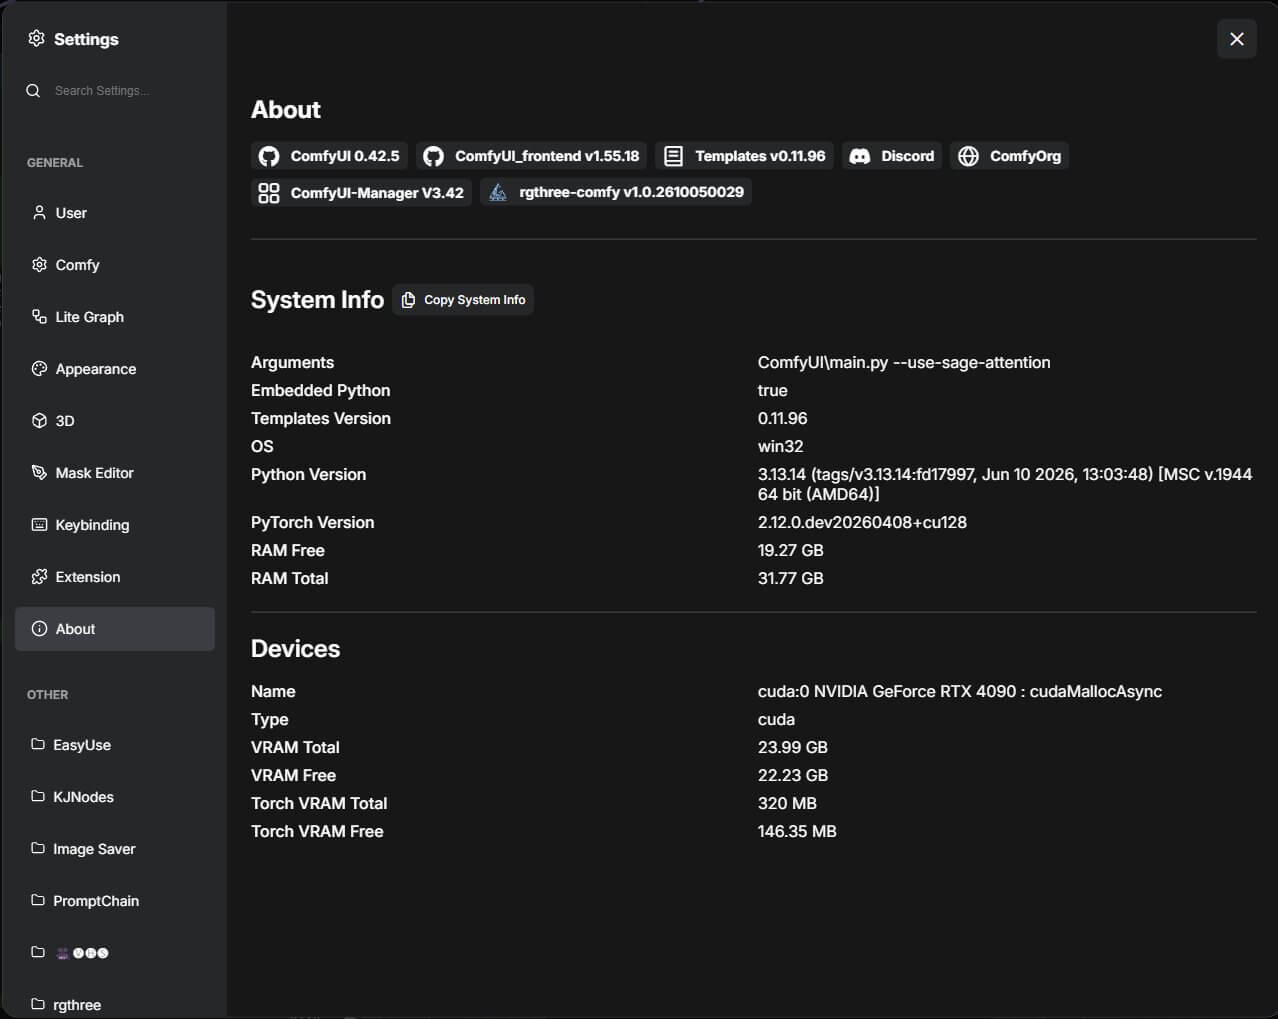1278x1019 pixels.
Task: Click the Templates Version value '0.11.96'
Action: (x=783, y=418)
